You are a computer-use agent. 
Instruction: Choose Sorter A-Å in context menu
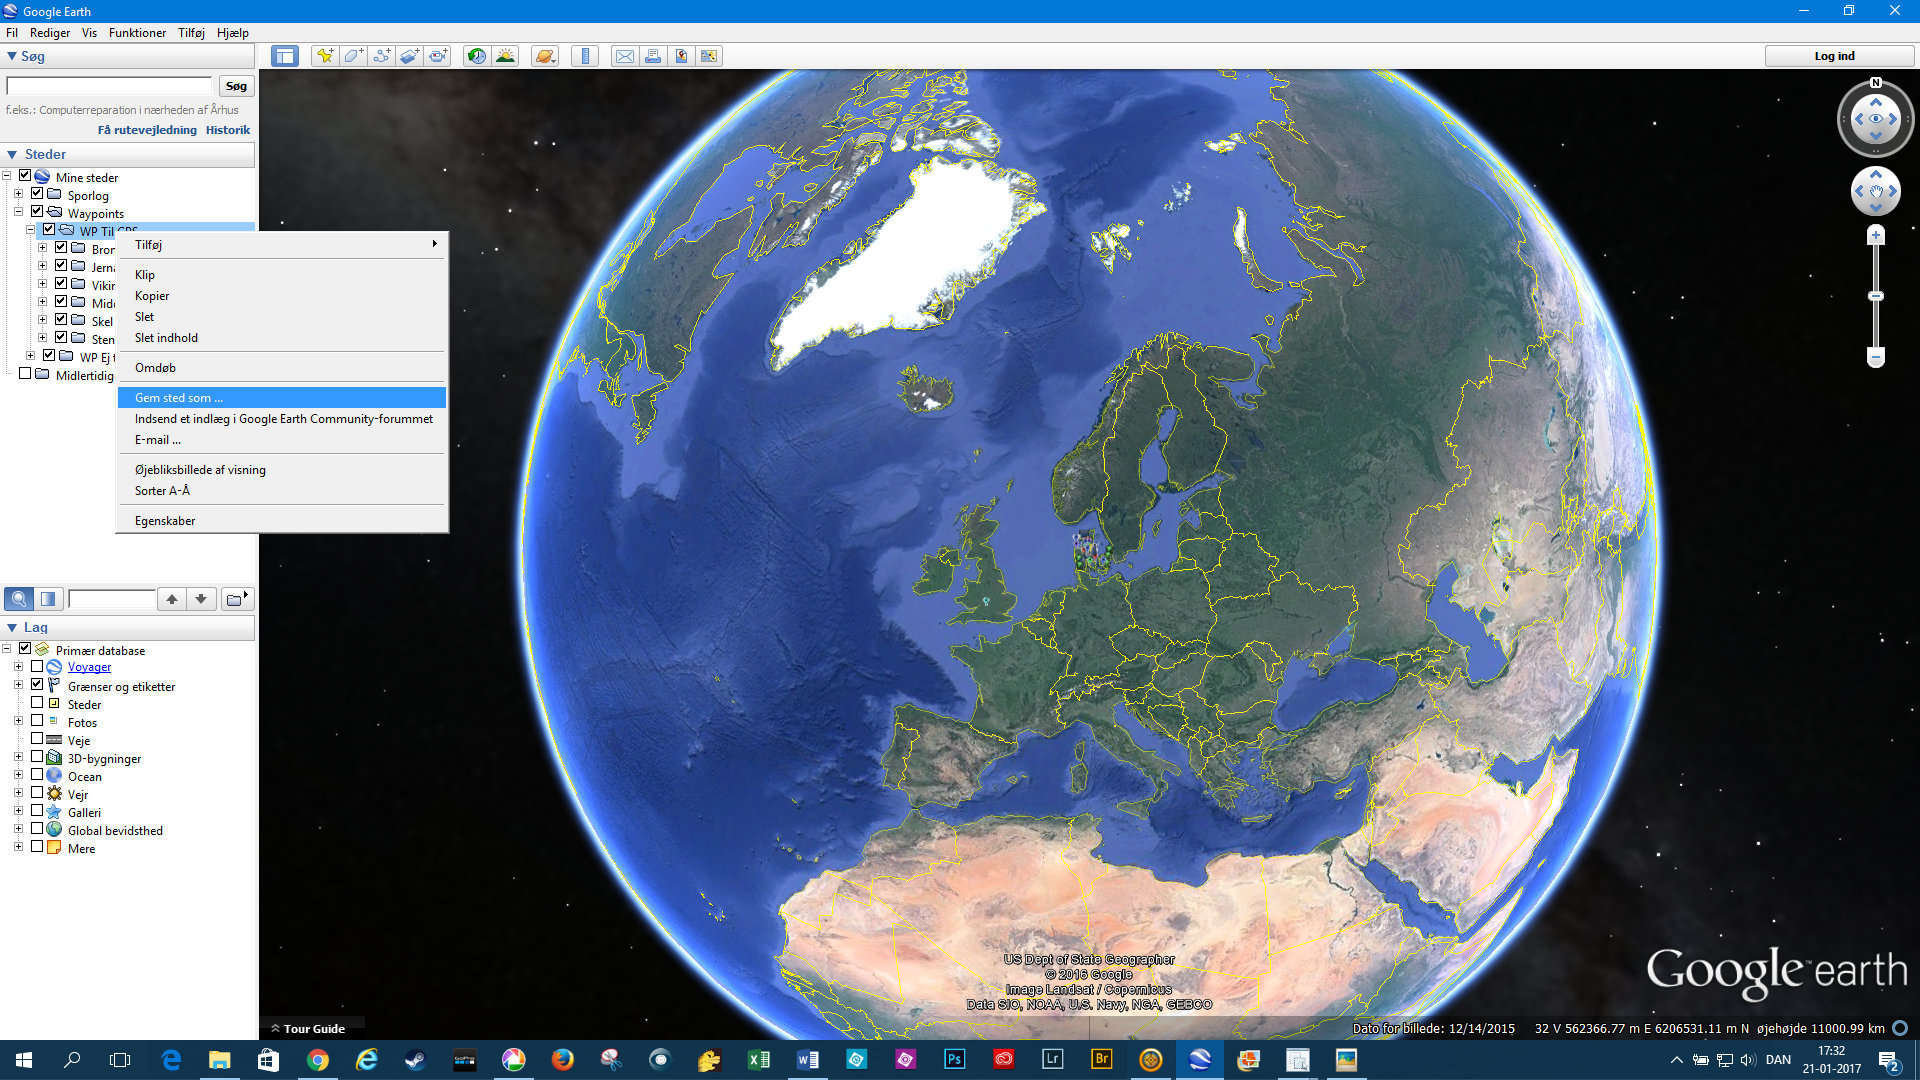(282, 490)
